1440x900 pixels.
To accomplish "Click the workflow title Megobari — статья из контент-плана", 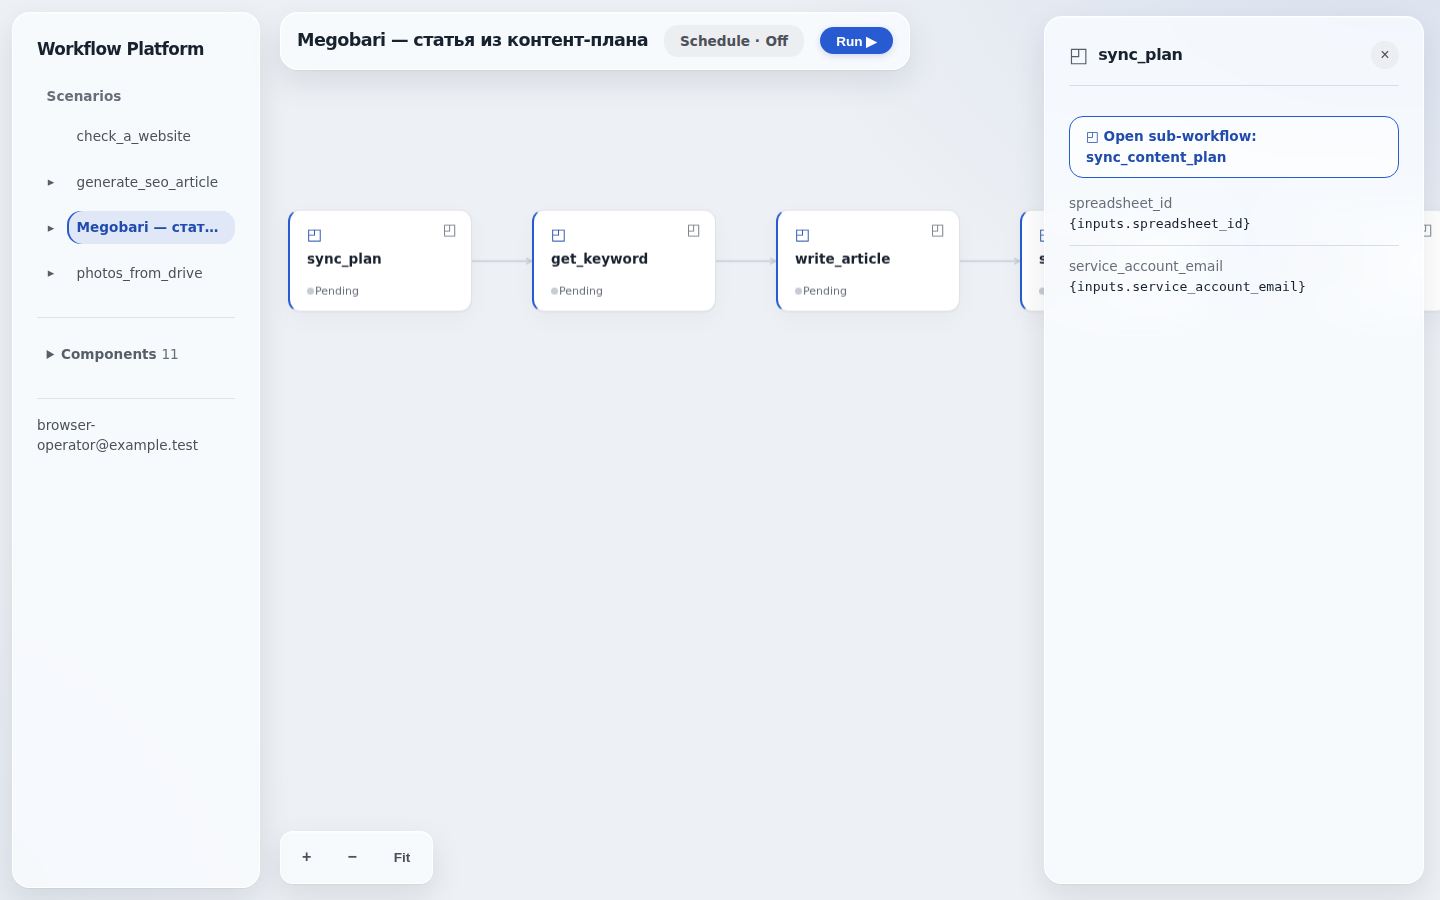I will click(x=473, y=40).
